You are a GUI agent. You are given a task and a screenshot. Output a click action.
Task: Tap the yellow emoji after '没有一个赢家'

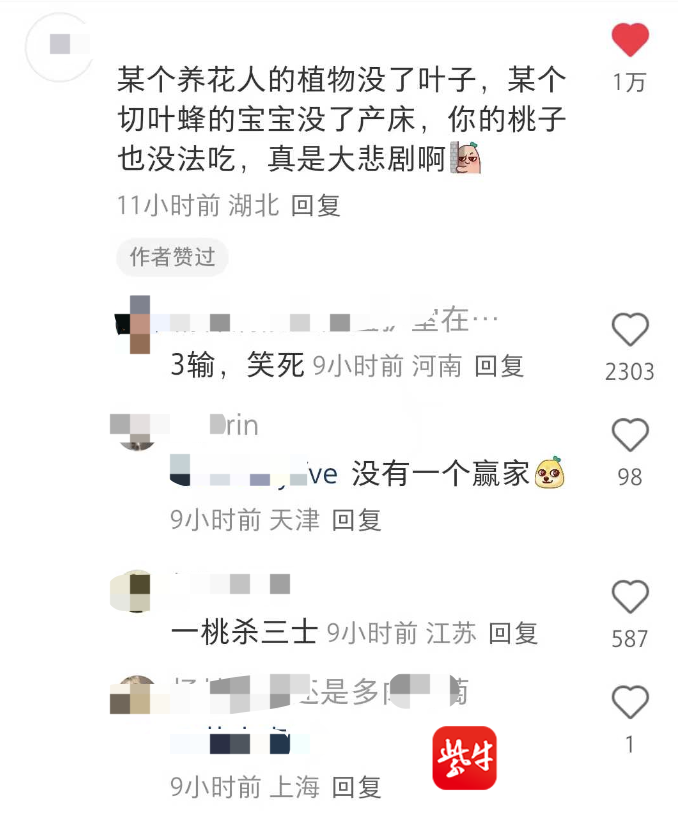tap(549, 473)
